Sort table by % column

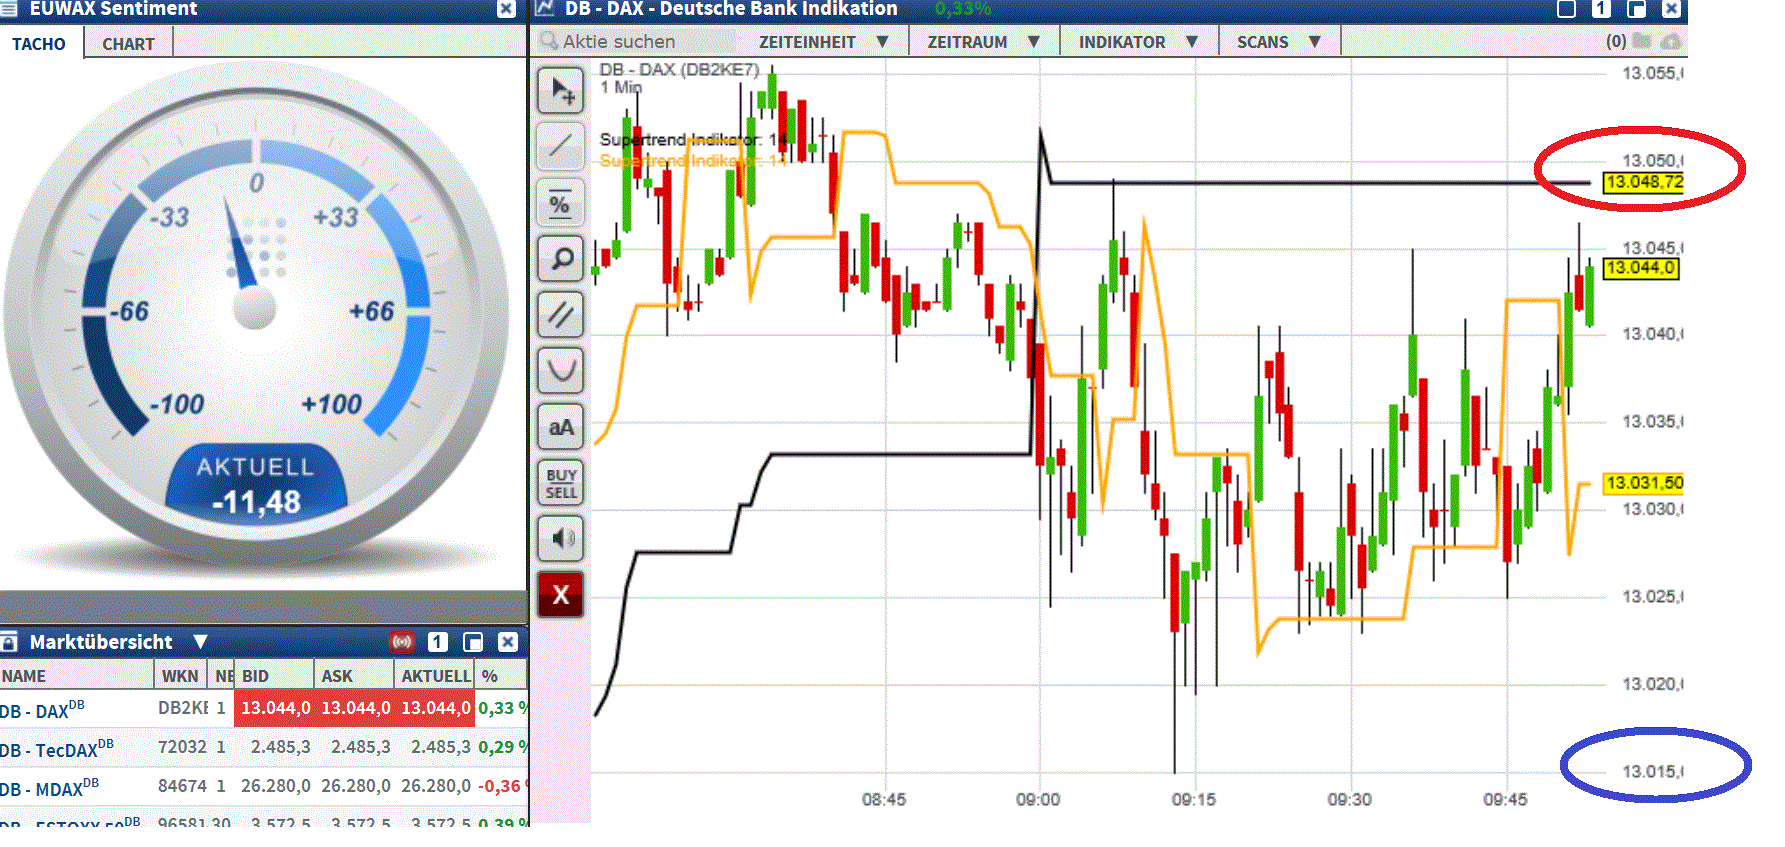(x=501, y=676)
